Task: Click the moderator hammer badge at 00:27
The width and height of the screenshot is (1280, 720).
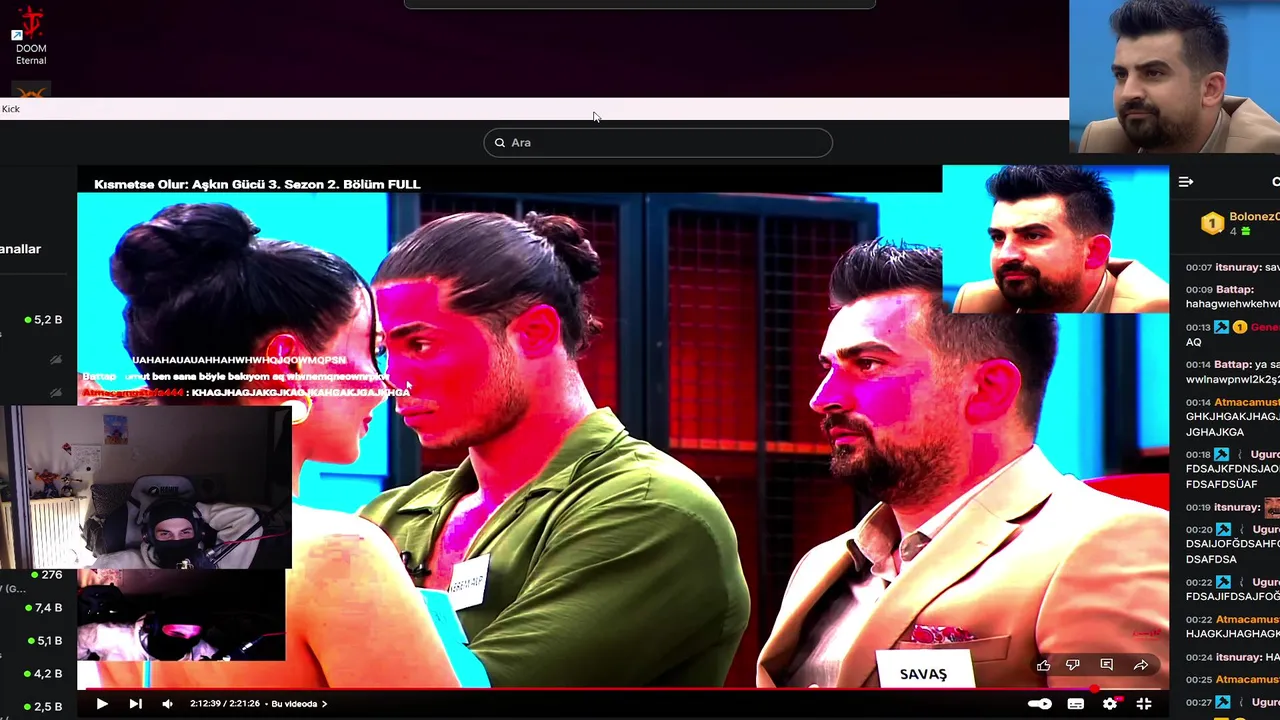Action: click(1222, 703)
